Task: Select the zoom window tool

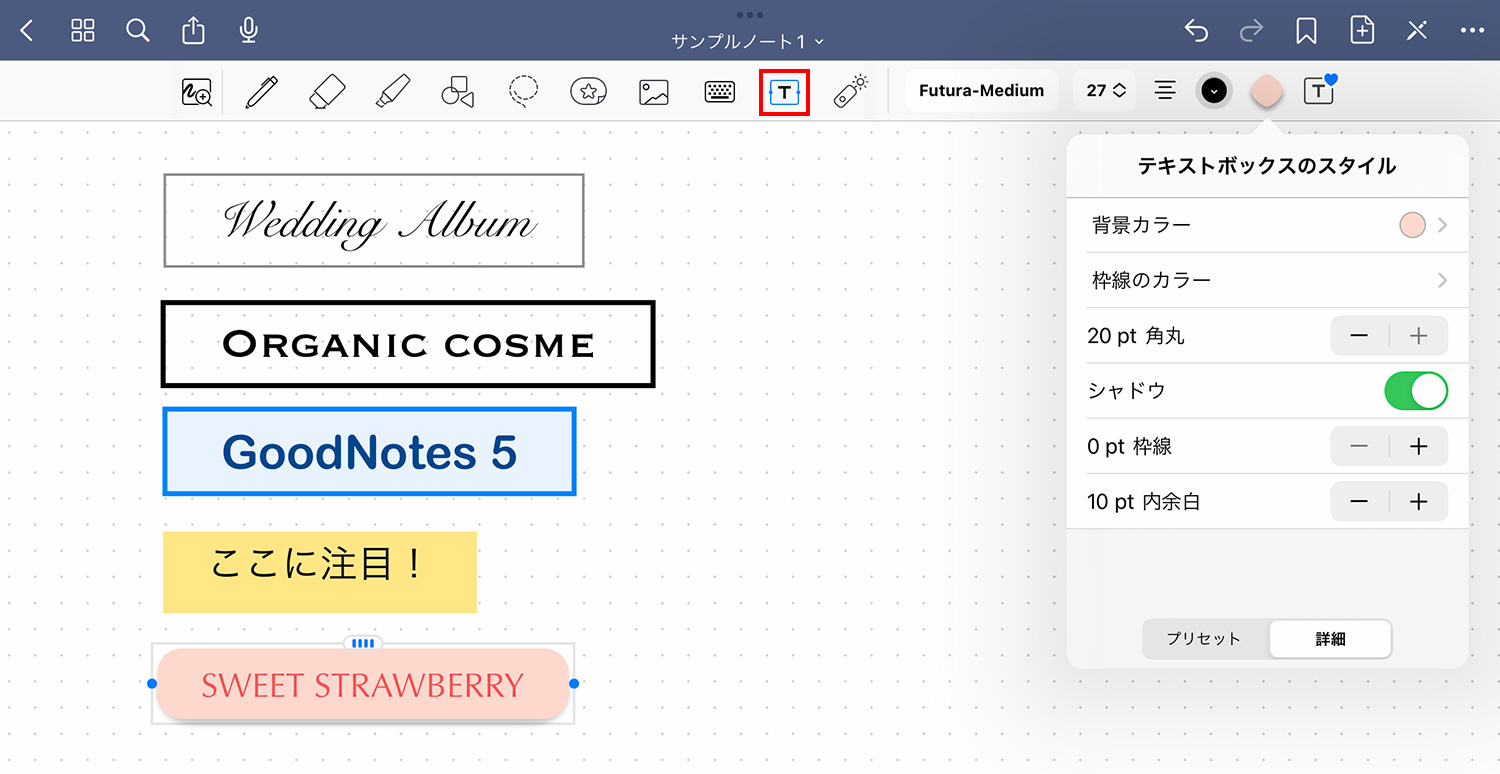Action: pyautogui.click(x=196, y=92)
